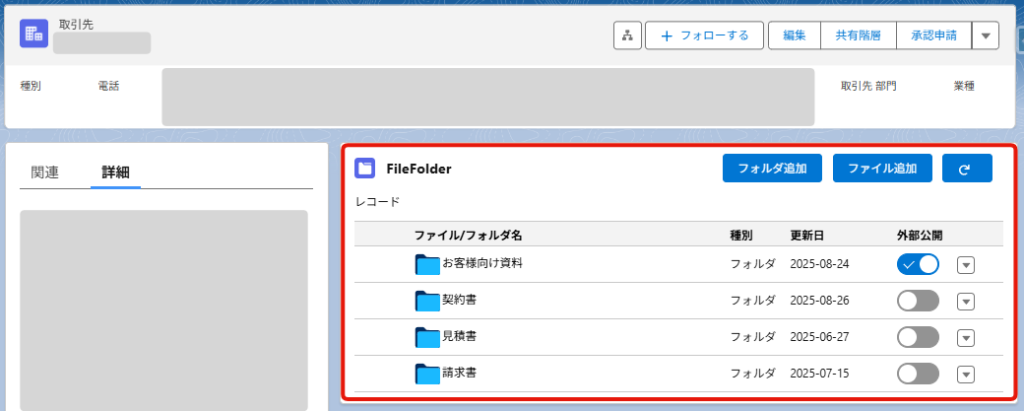Viewport: 1024px width, 411px height.
Task: Switch to the 関連 tab
Action: (45, 173)
